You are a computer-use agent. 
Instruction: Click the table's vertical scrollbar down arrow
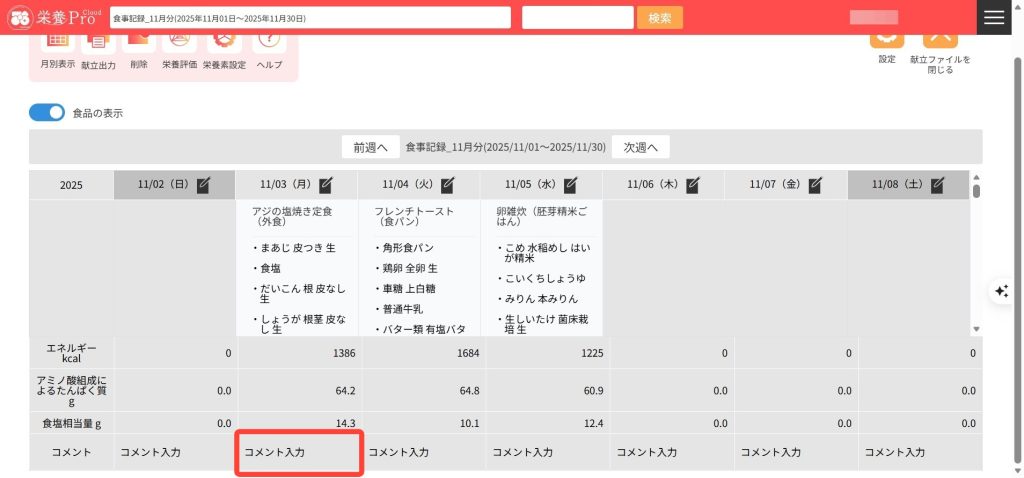[x=976, y=329]
